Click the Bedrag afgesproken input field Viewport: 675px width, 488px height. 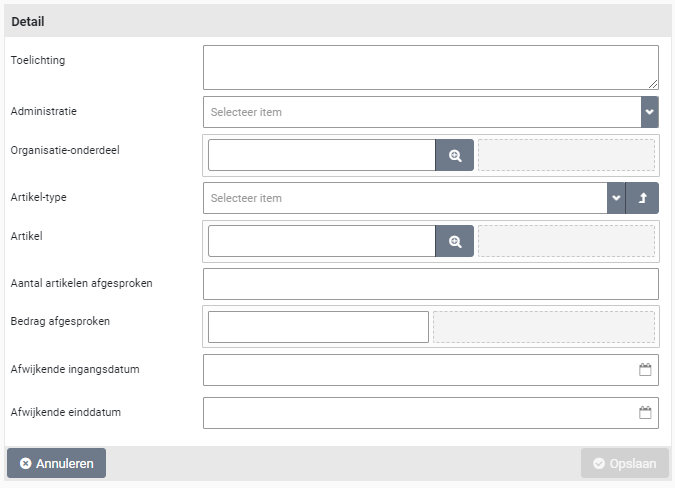tap(318, 327)
